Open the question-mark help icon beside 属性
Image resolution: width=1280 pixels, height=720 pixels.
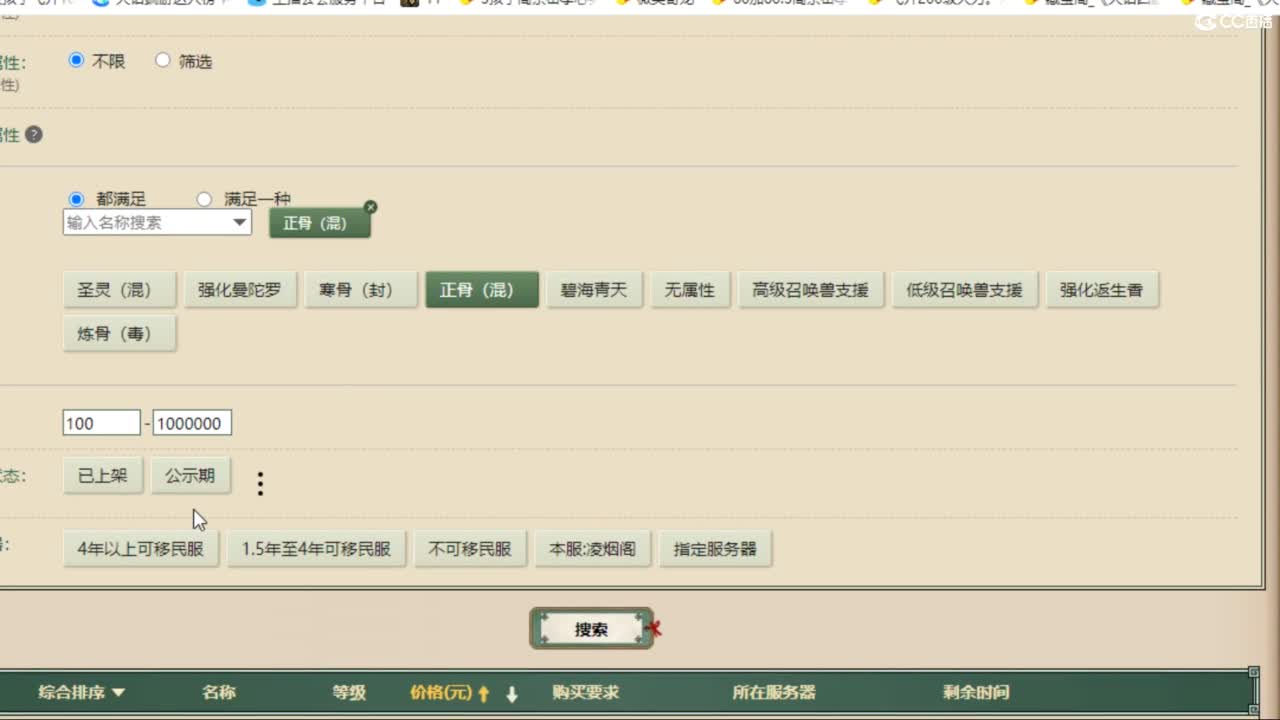coord(34,134)
